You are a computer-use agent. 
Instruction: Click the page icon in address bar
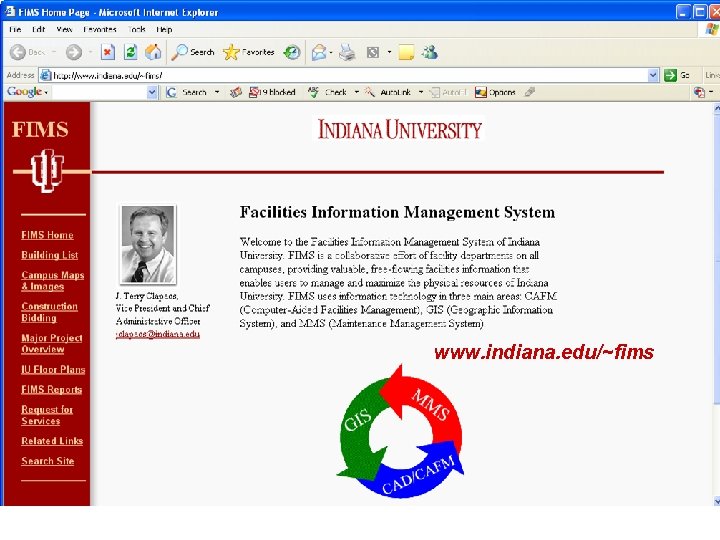45,75
